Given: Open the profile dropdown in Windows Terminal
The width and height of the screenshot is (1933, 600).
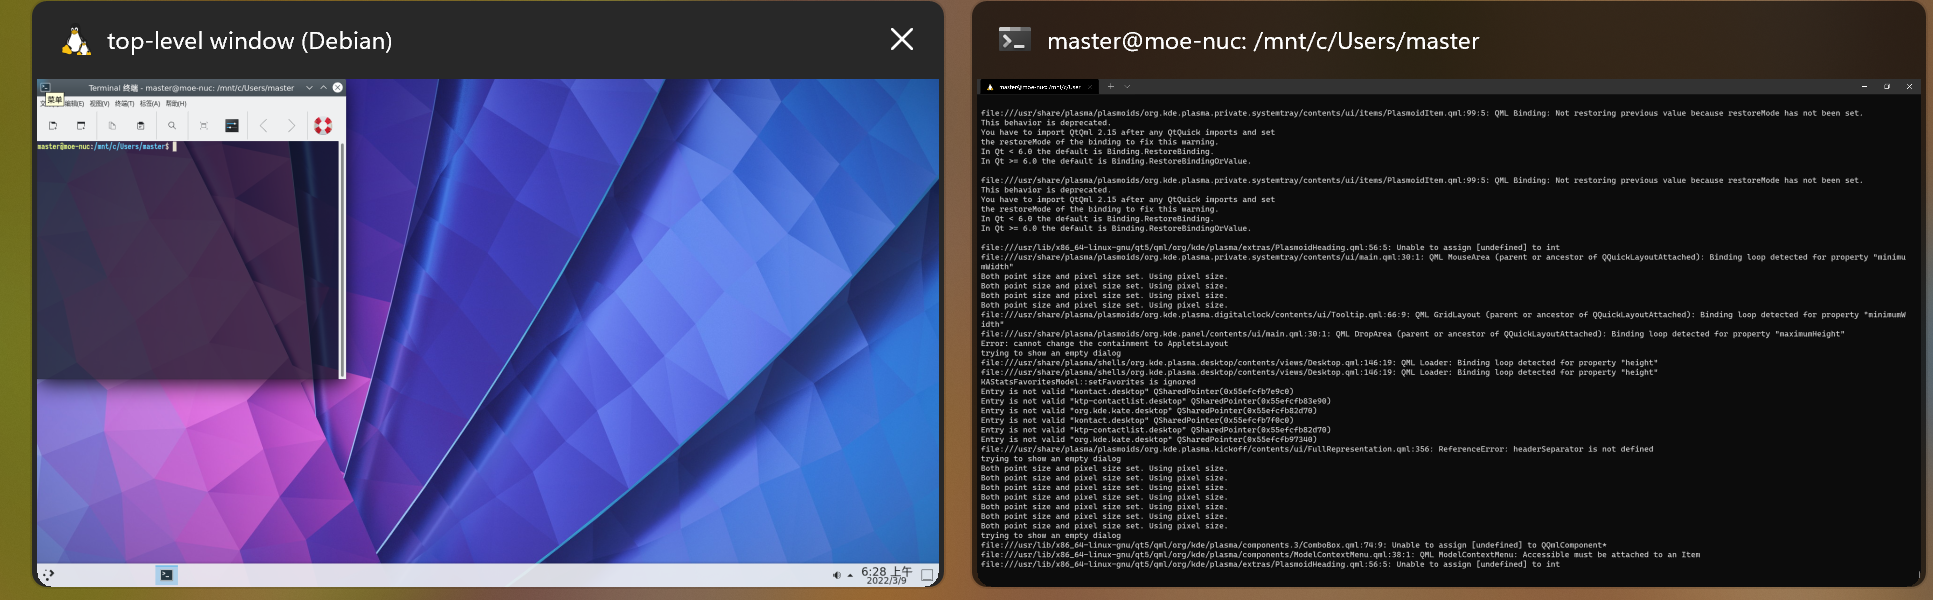Looking at the screenshot, I should click(x=1127, y=86).
